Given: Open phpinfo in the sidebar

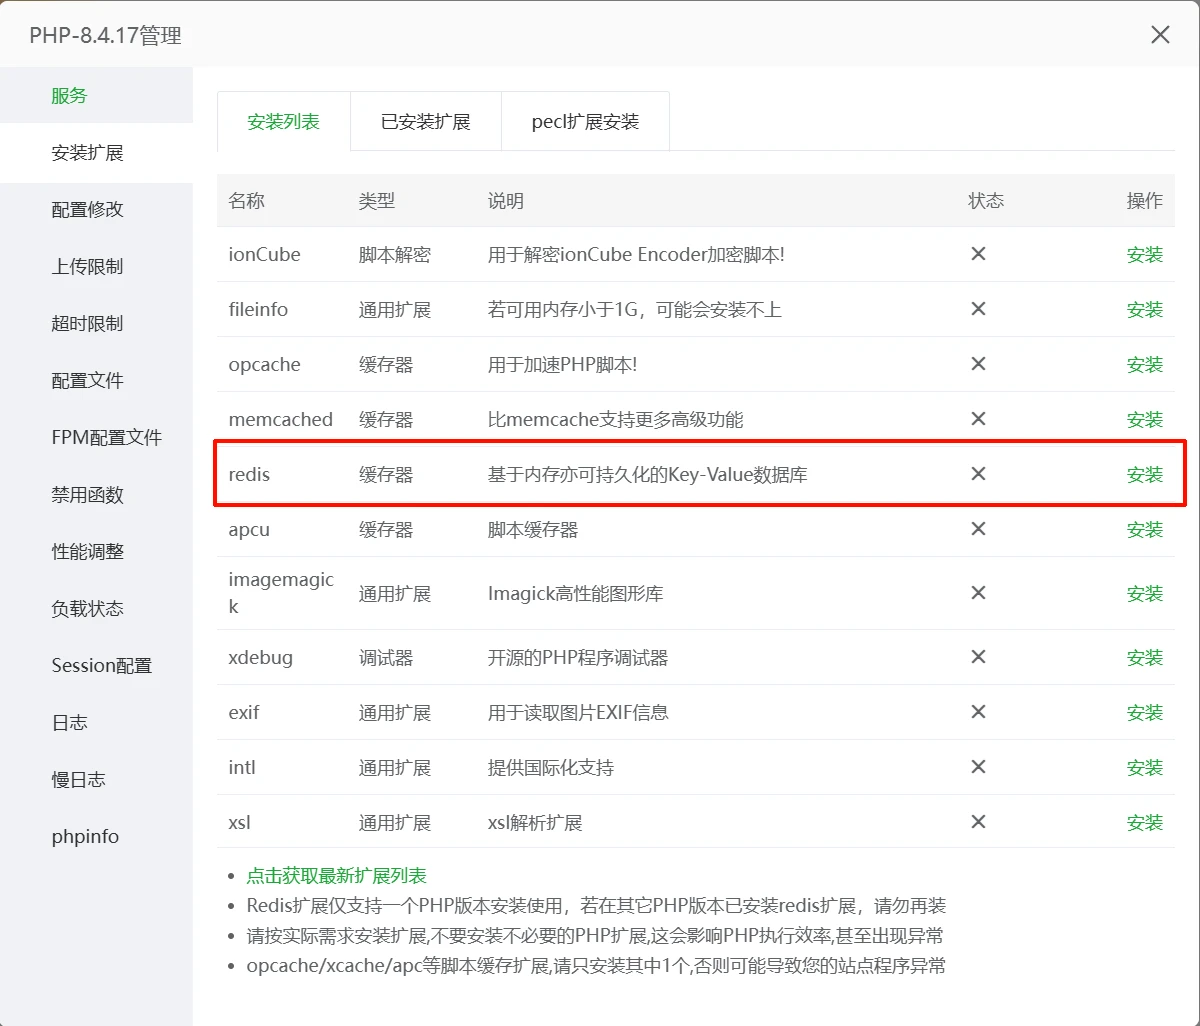Looking at the screenshot, I should [85, 837].
